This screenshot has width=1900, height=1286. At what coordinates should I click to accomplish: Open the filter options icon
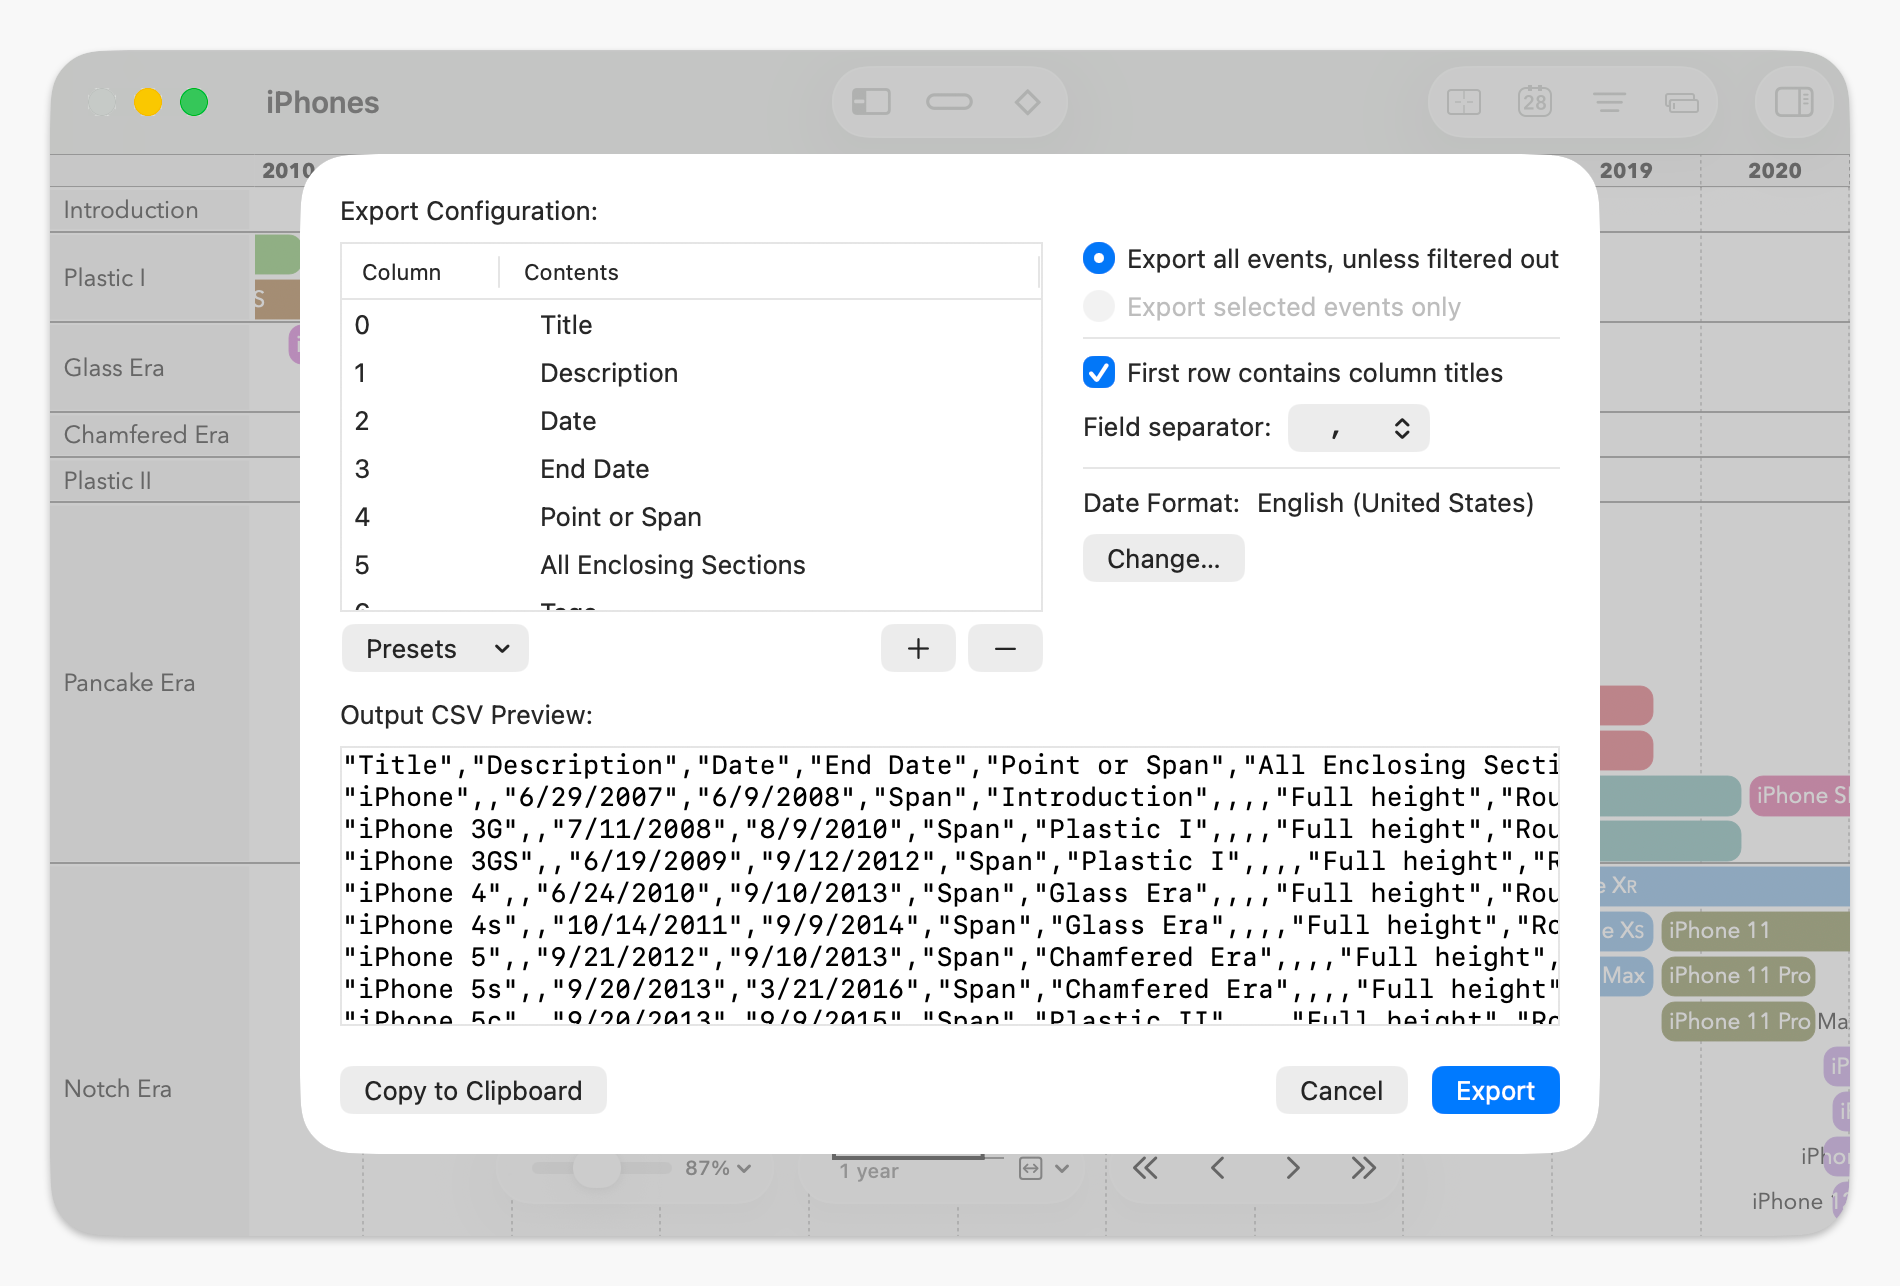(1608, 101)
